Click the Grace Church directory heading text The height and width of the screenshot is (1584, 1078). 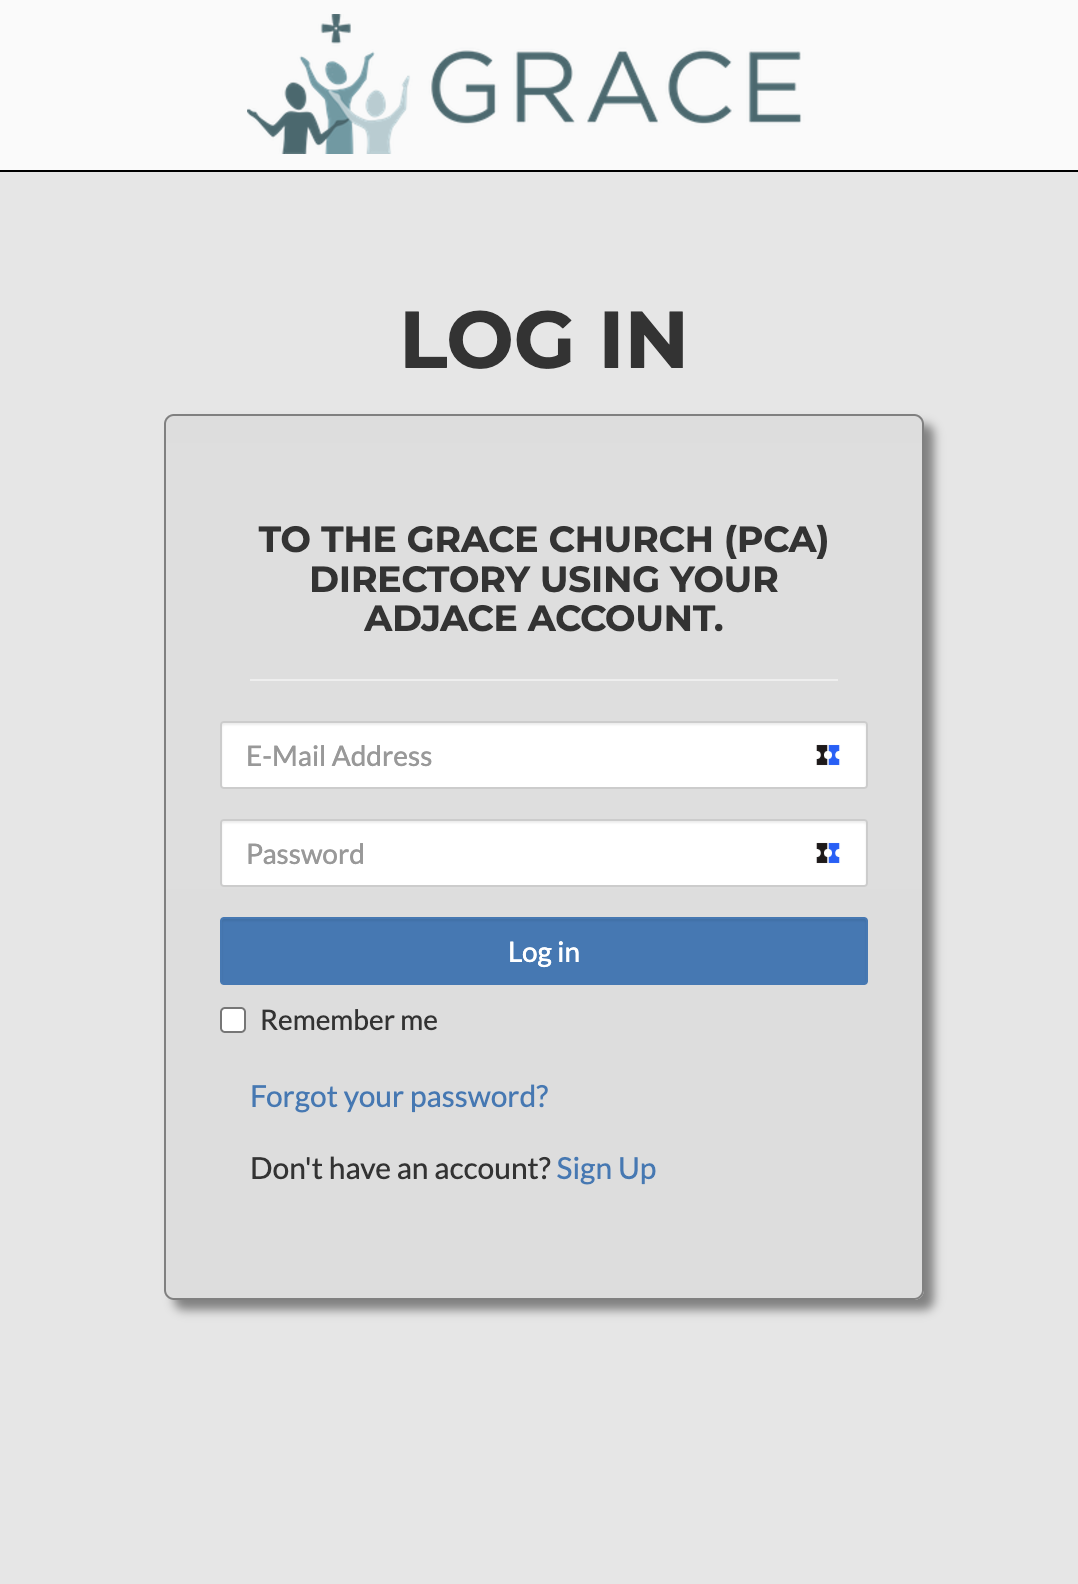544,579
